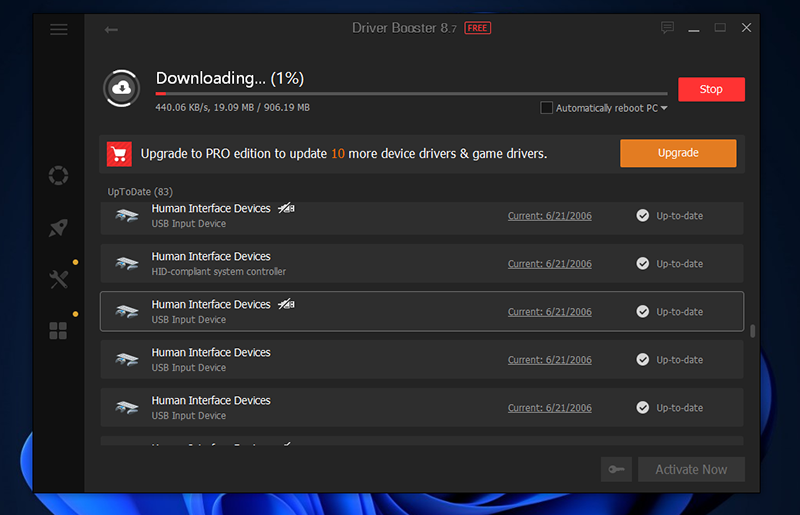Click the UpToDate (83) section header
Screen dimensions: 800x515
pyautogui.click(x=140, y=191)
